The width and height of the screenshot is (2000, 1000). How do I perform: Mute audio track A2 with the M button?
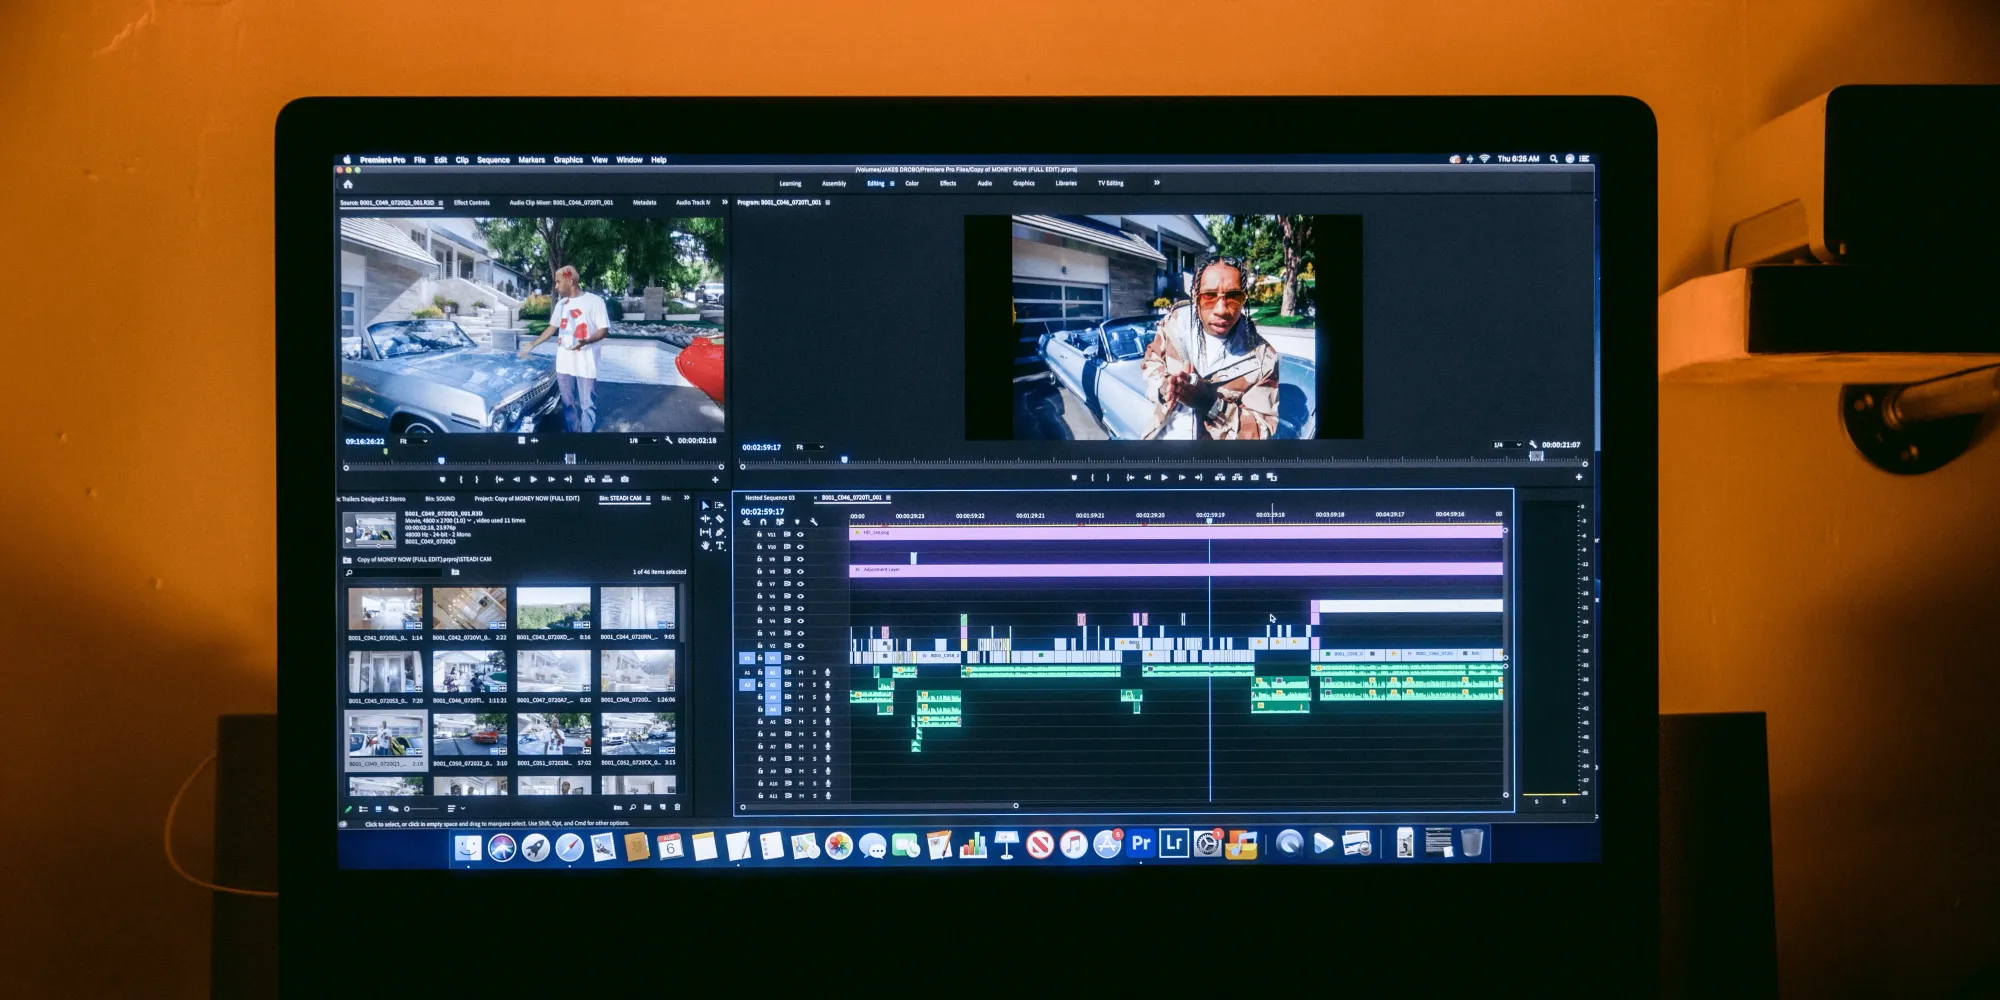[x=801, y=684]
